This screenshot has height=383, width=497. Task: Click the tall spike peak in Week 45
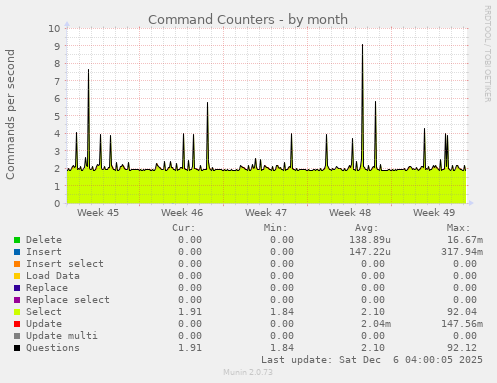pyautogui.click(x=88, y=70)
